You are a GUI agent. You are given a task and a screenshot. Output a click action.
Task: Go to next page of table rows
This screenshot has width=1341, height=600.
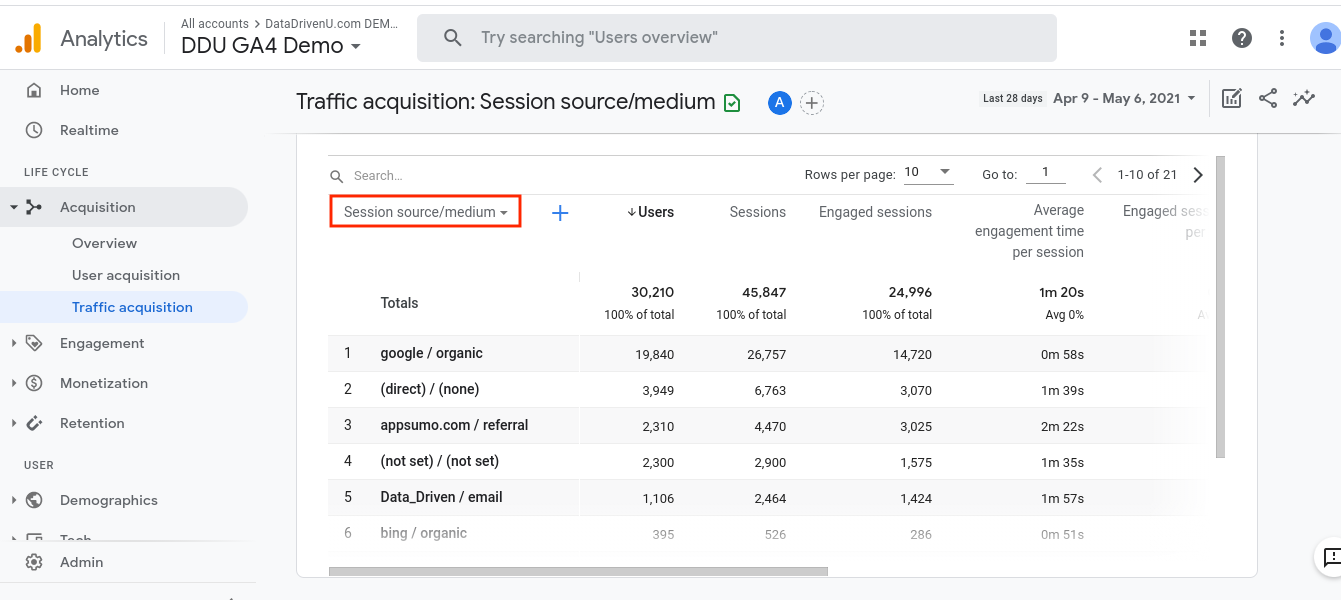[1198, 175]
